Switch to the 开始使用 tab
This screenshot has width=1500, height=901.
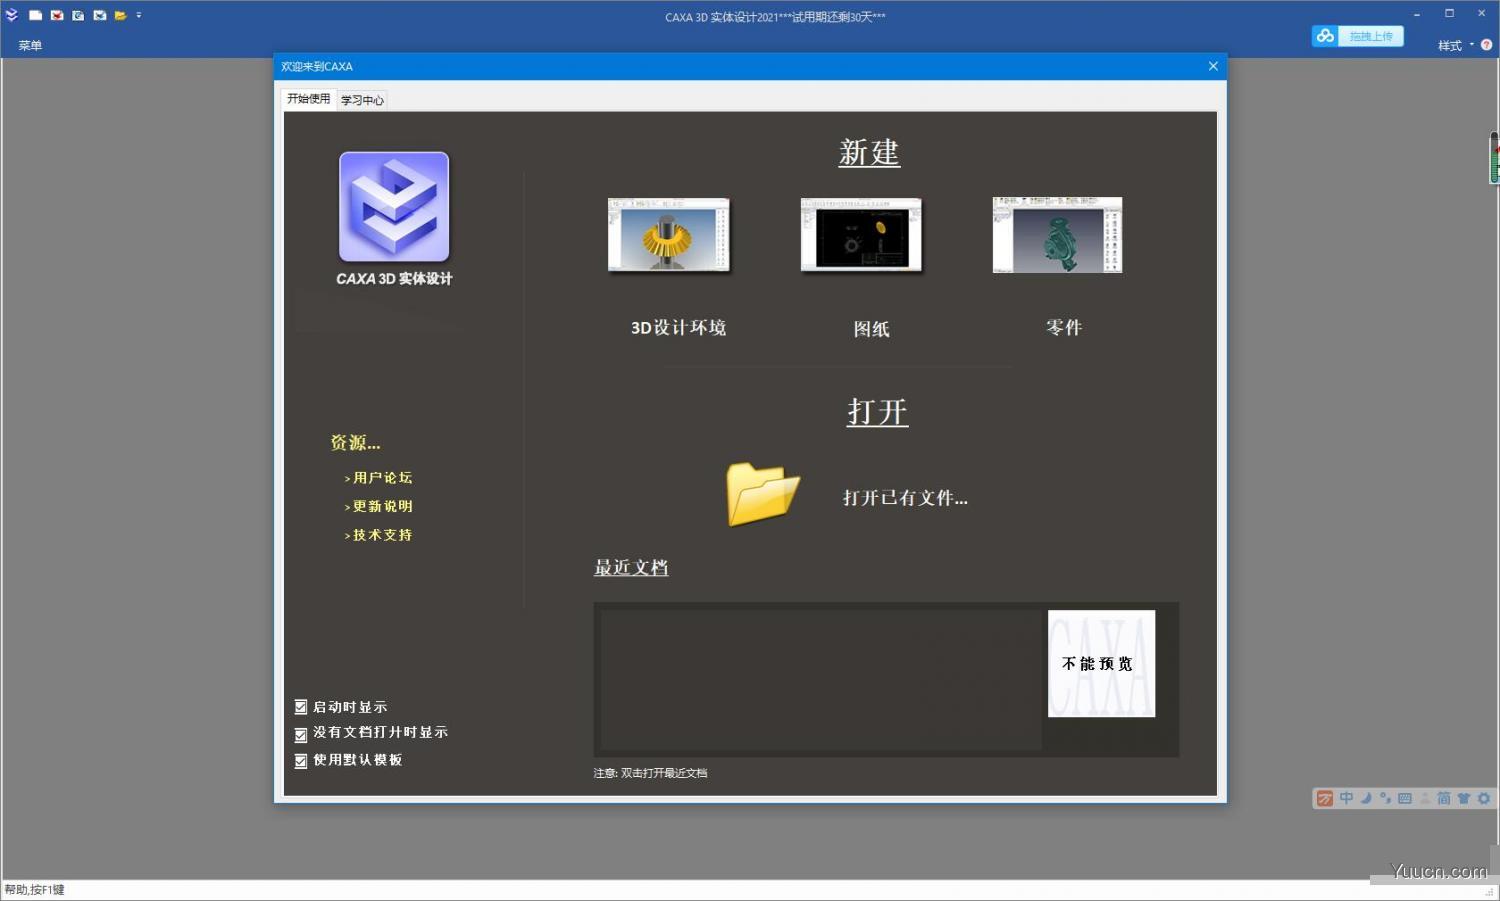[x=308, y=99]
